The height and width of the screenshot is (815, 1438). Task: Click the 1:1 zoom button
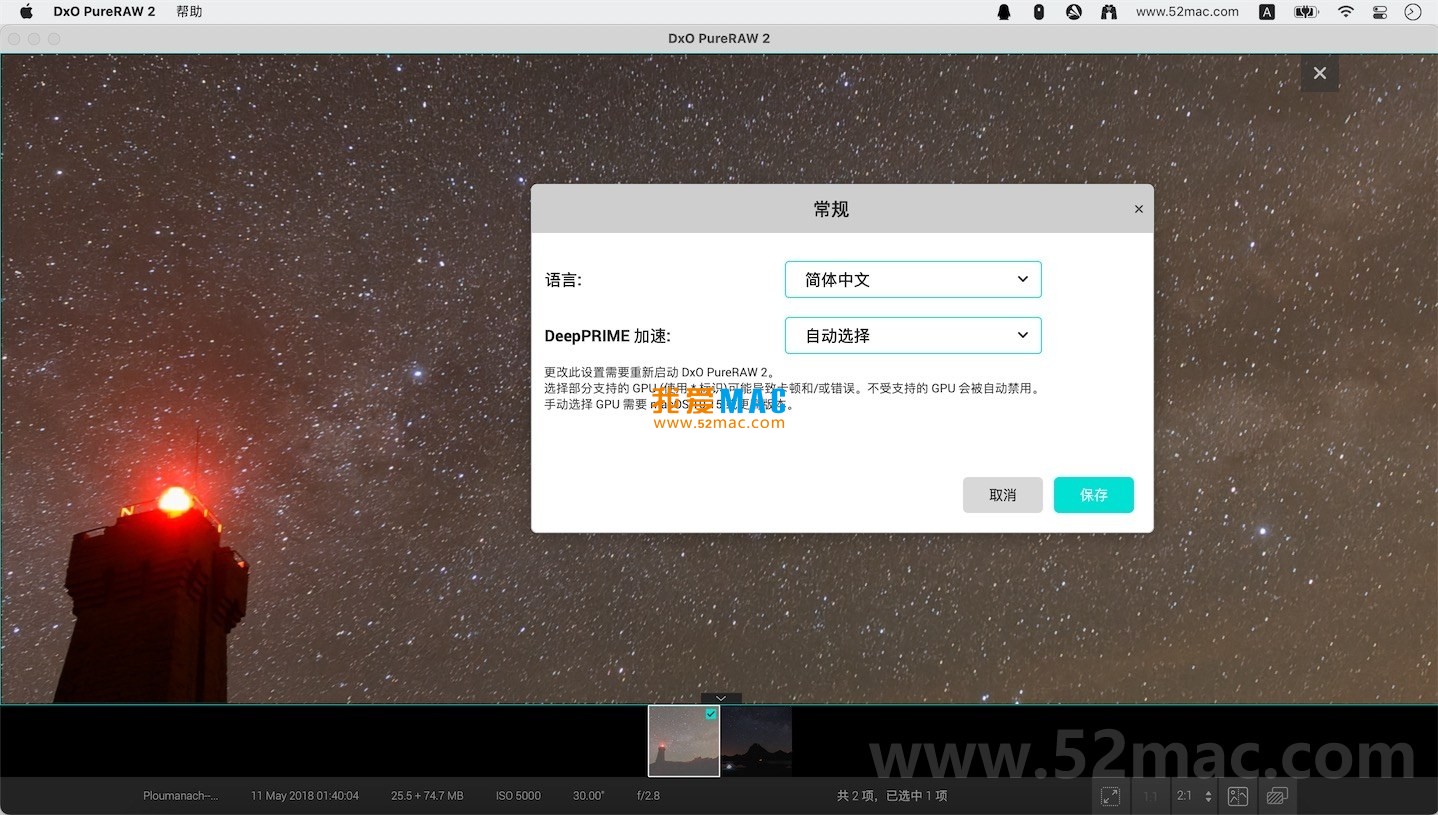click(x=1150, y=796)
